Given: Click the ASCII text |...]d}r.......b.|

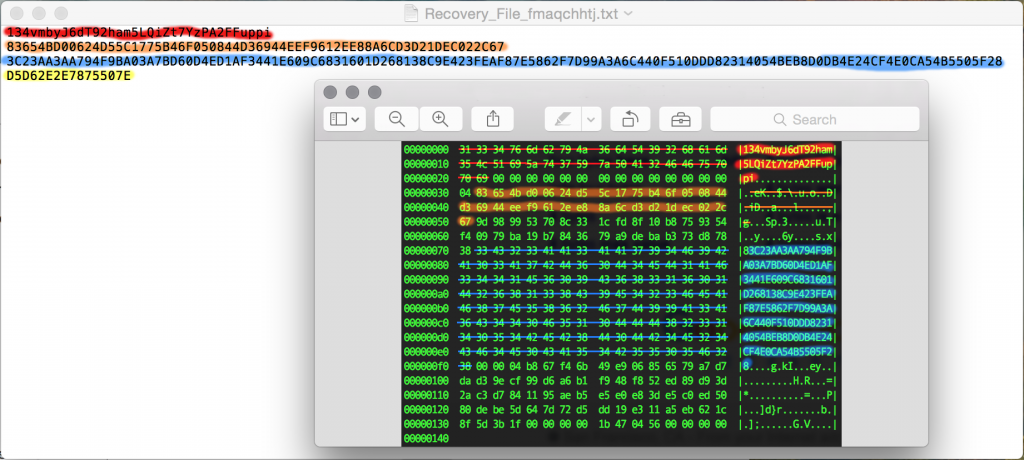Looking at the screenshot, I should click(x=788, y=410).
